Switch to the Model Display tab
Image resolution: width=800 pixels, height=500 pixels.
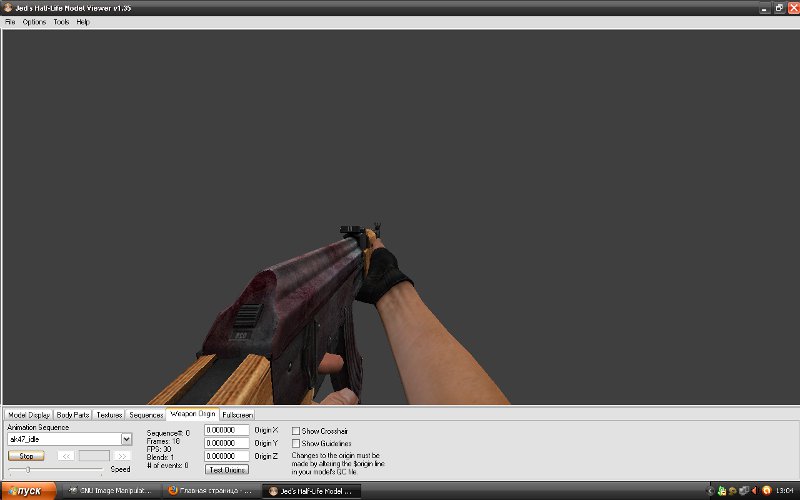tap(29, 415)
